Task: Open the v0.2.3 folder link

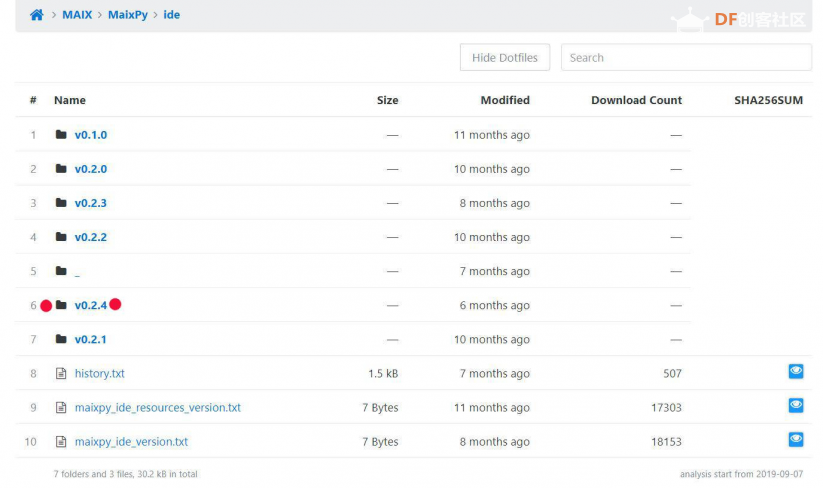Action: pyautogui.click(x=90, y=203)
